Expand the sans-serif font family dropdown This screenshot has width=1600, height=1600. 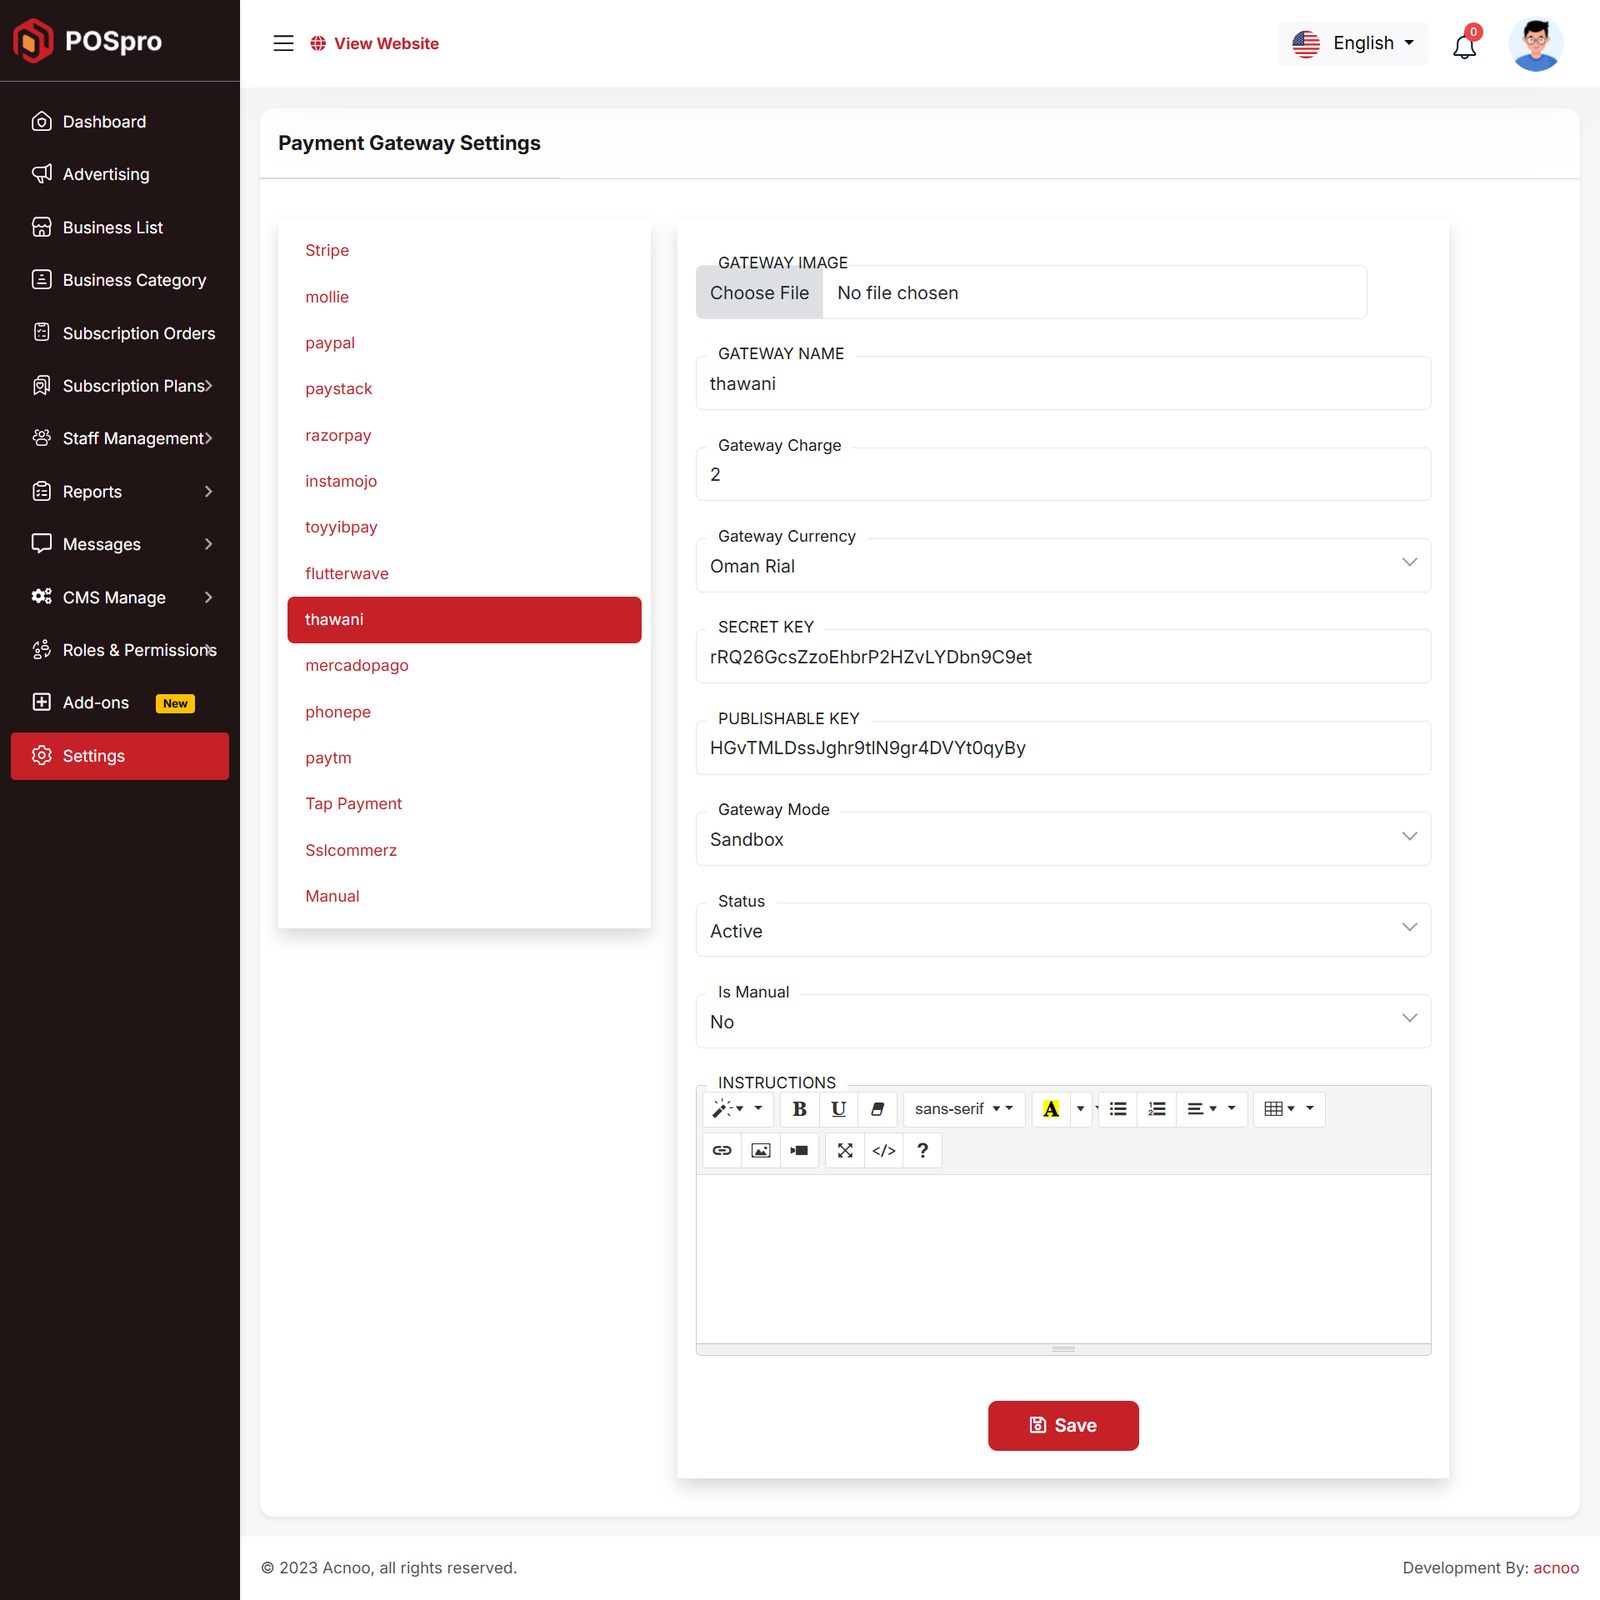963,1109
